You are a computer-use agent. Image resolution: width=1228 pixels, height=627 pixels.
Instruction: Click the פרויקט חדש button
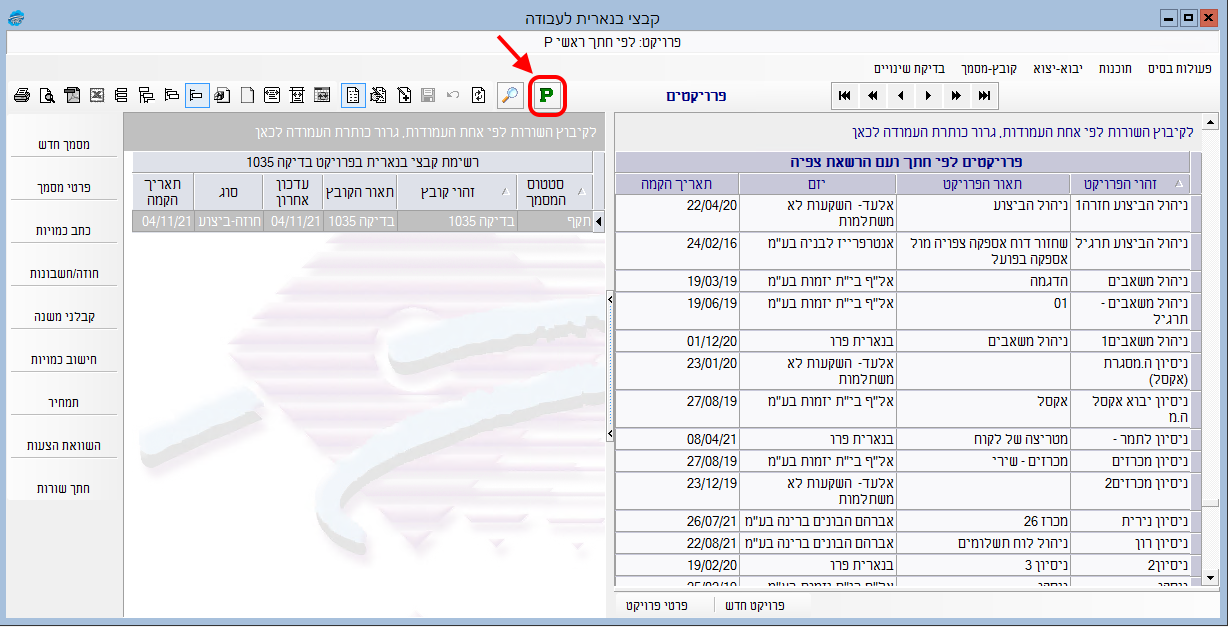pyautogui.click(x=752, y=606)
